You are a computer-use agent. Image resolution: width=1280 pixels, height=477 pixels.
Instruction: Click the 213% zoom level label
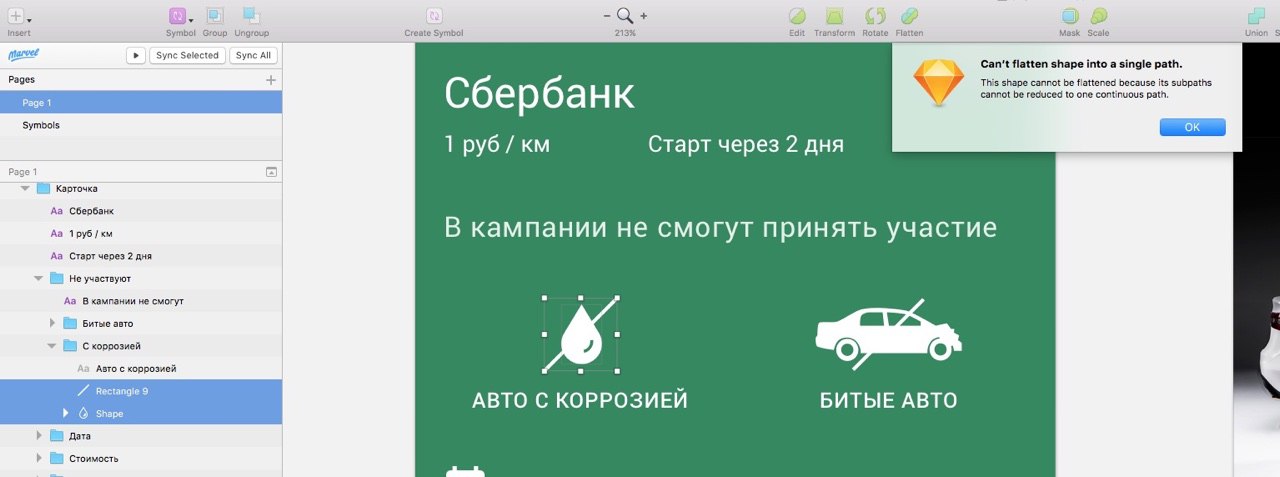pos(626,33)
